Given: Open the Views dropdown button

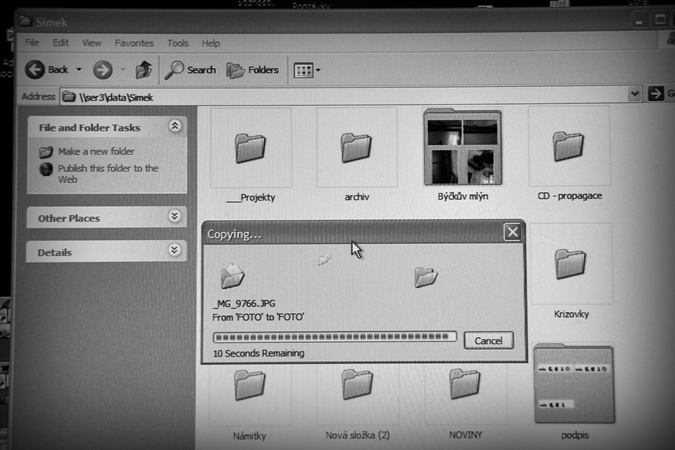Looking at the screenshot, I should (x=306, y=70).
